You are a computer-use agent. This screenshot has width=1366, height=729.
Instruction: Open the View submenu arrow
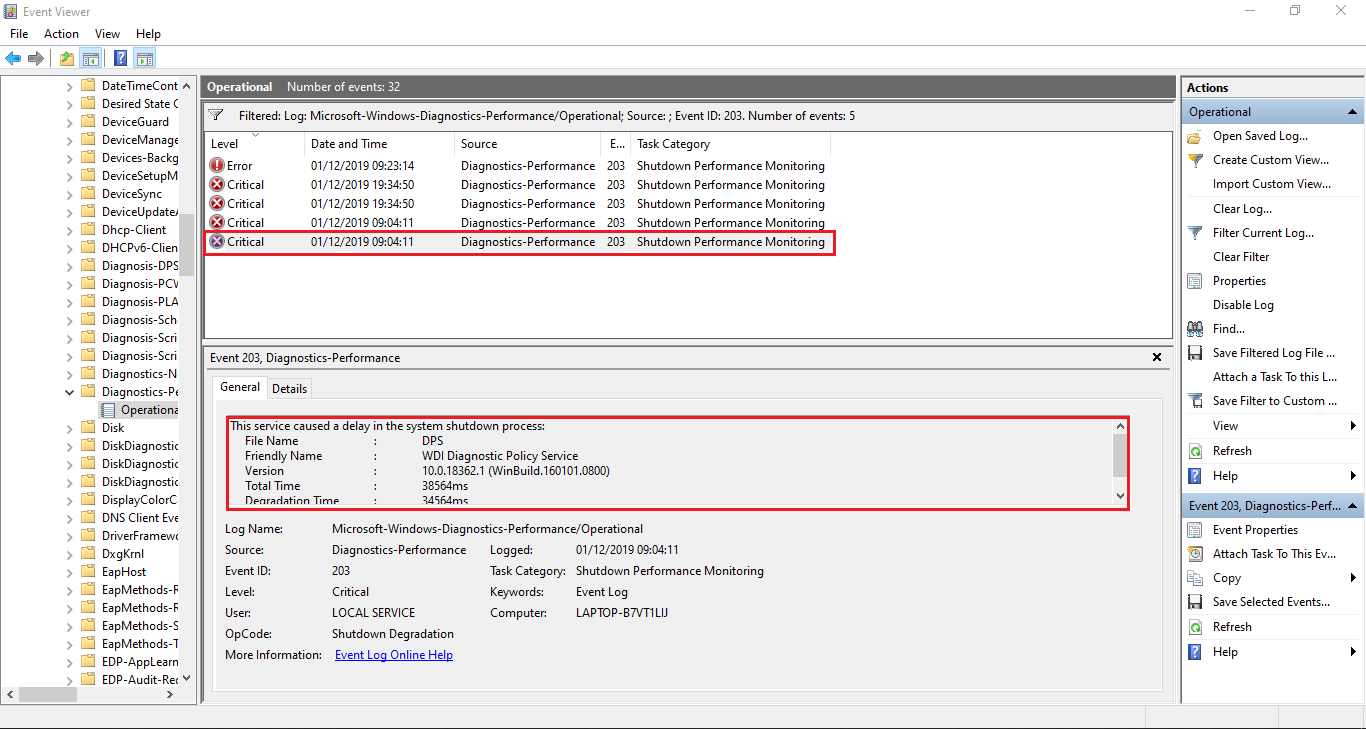1353,426
